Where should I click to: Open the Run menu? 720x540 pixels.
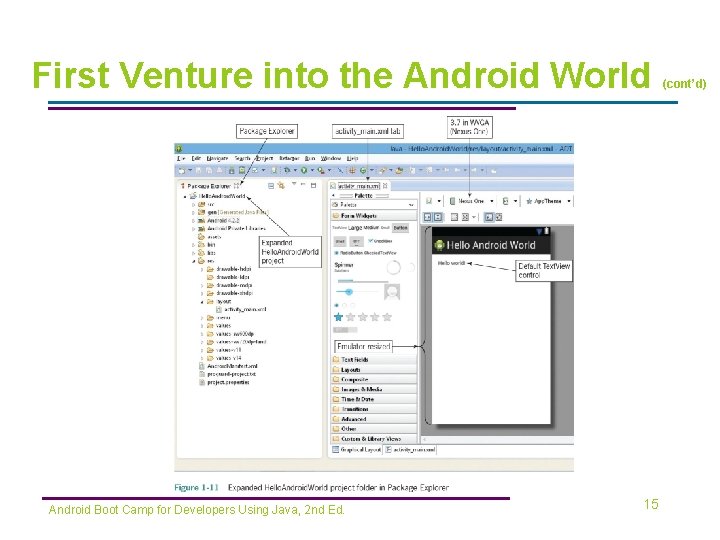tap(310, 158)
